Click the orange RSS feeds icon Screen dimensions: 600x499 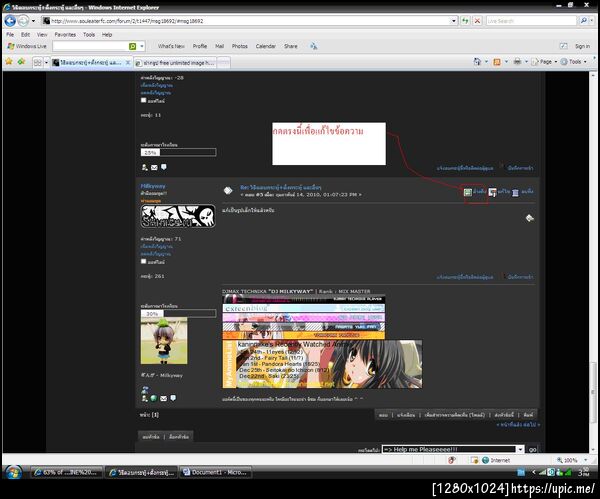[497, 62]
